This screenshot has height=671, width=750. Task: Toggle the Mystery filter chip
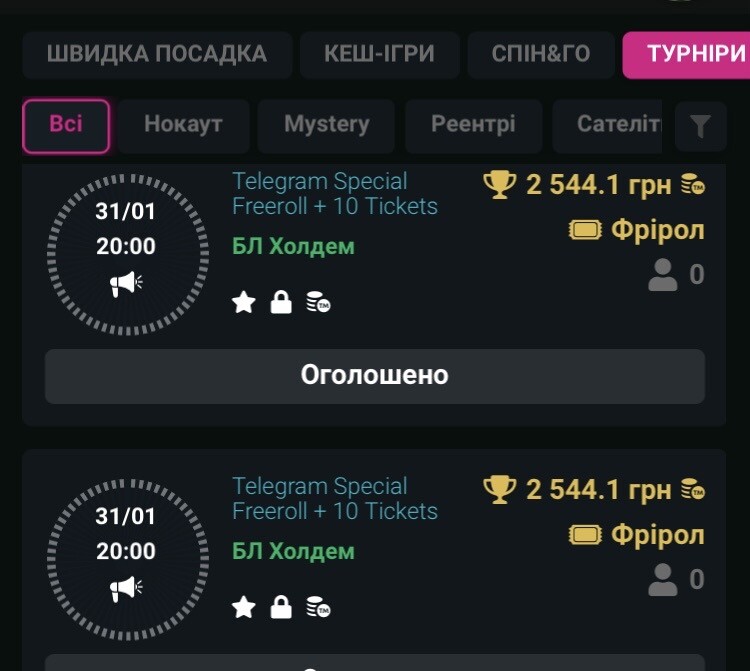[x=326, y=125]
